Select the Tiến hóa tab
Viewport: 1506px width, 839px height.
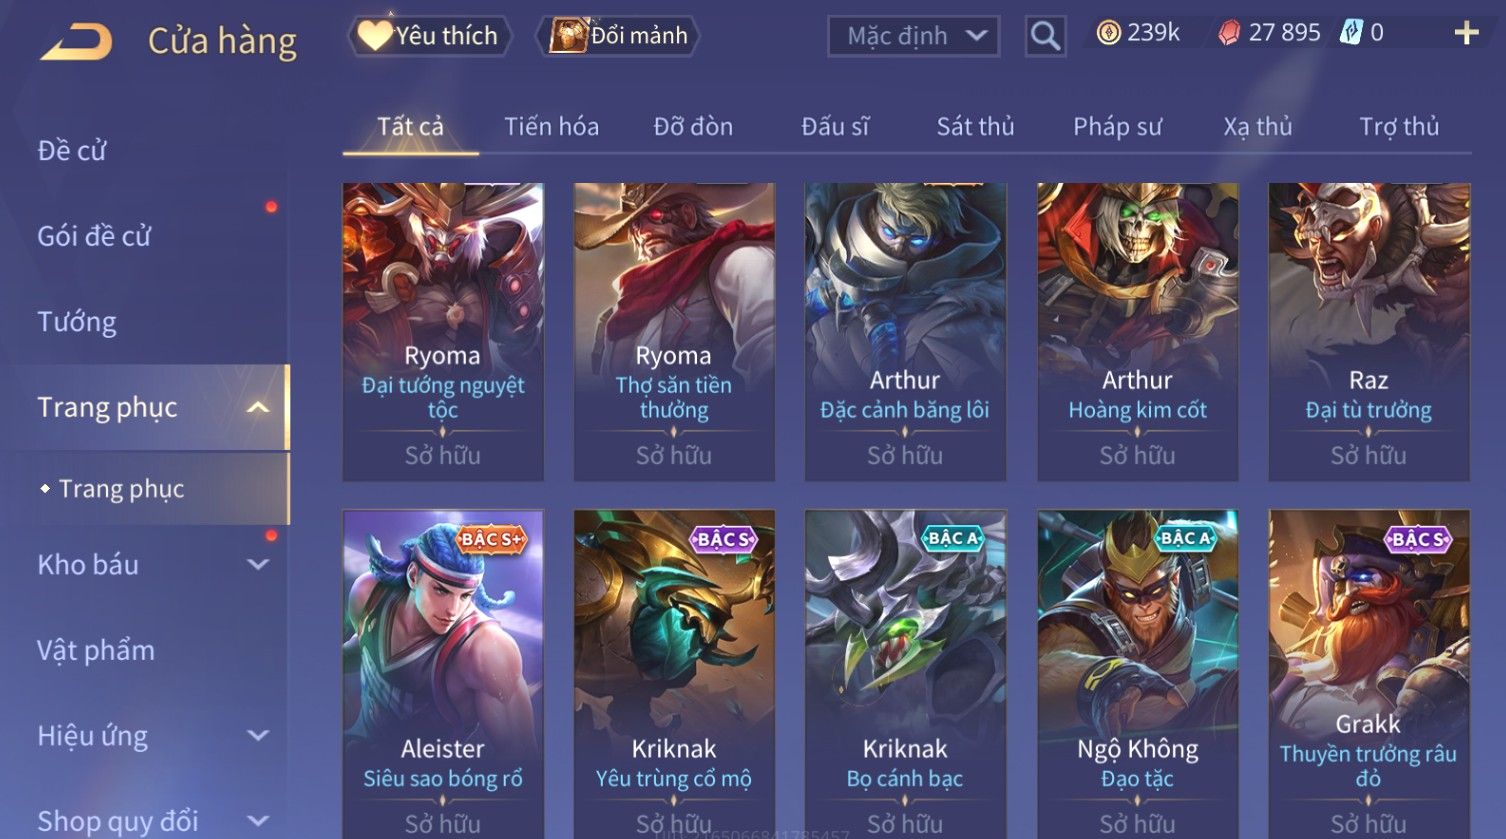pos(551,126)
